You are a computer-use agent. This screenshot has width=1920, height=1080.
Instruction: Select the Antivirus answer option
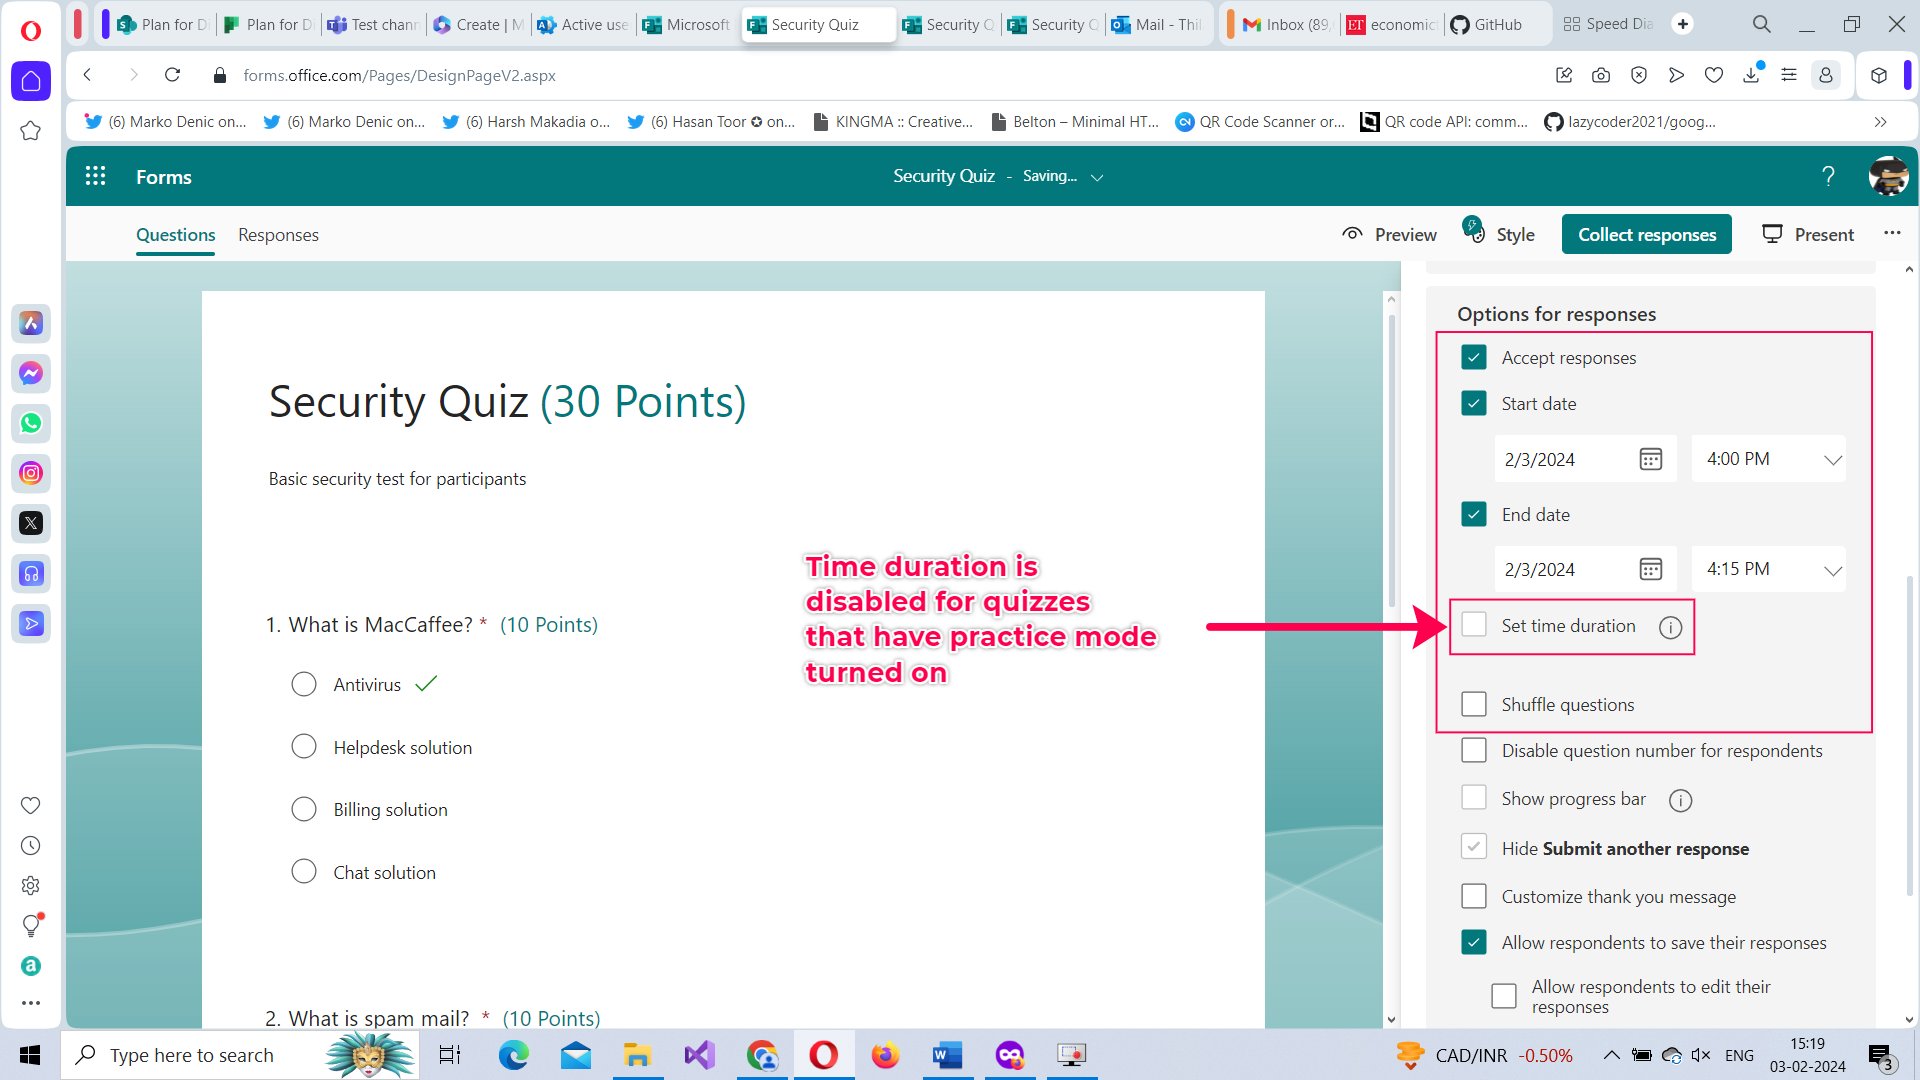pyautogui.click(x=304, y=685)
